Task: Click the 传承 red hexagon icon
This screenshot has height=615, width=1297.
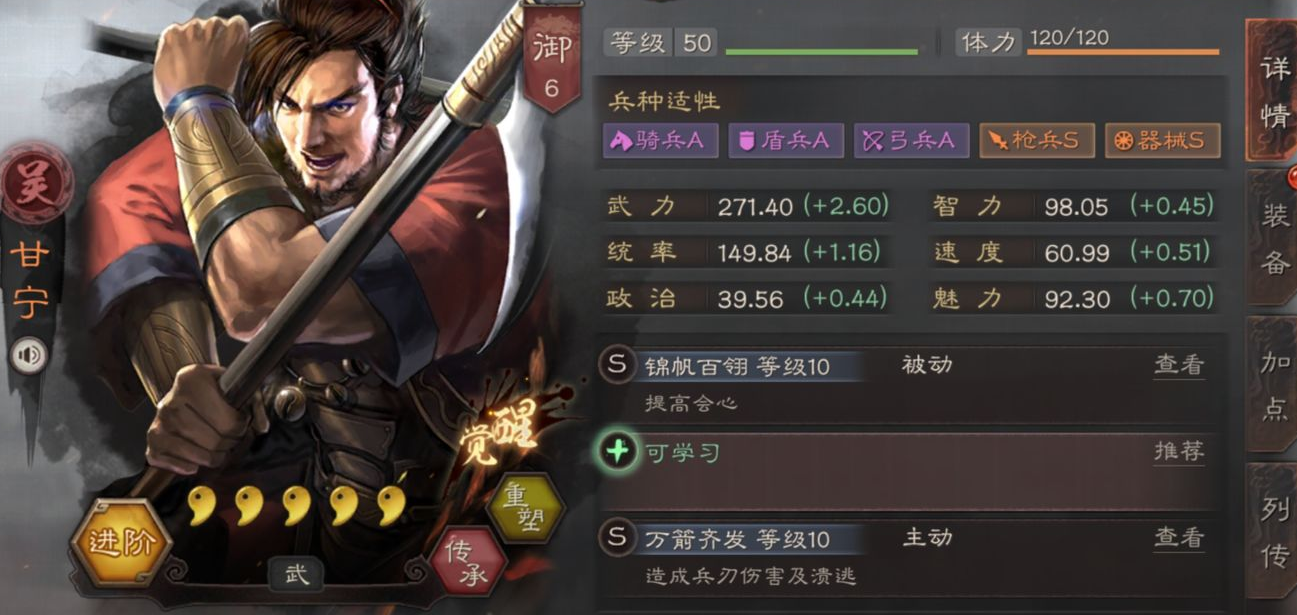Action: 467,560
